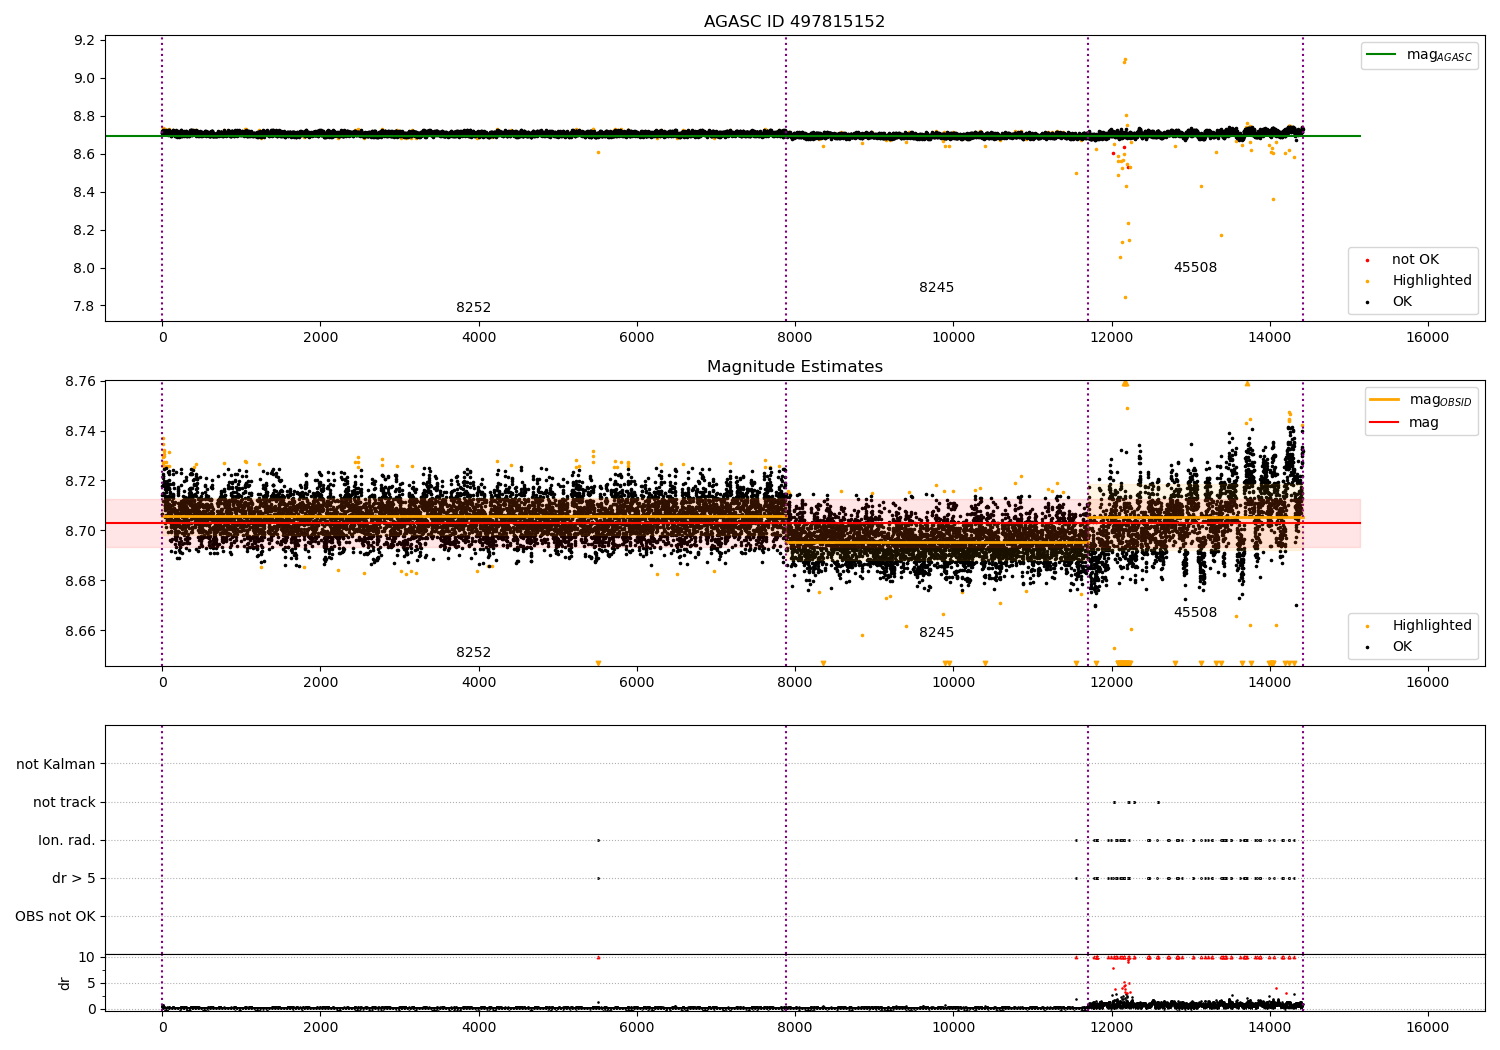
Task: Click 'OK' legend entry under top plot's 'Highlighted'
Action: point(1402,302)
